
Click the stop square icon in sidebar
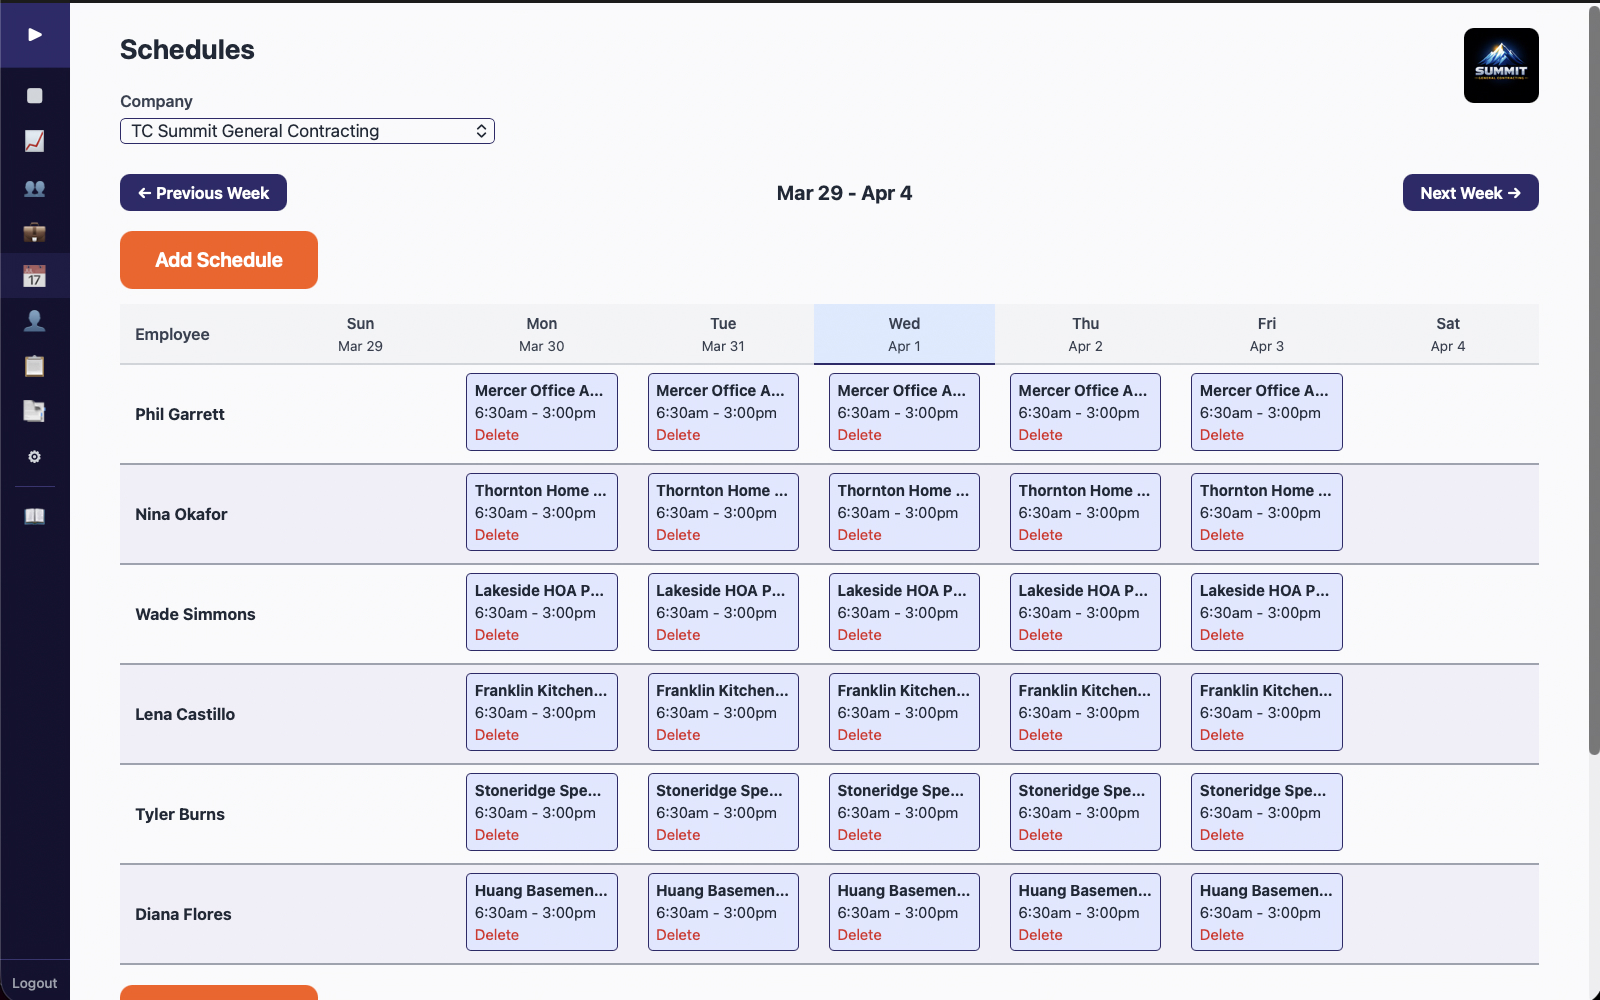click(x=35, y=96)
